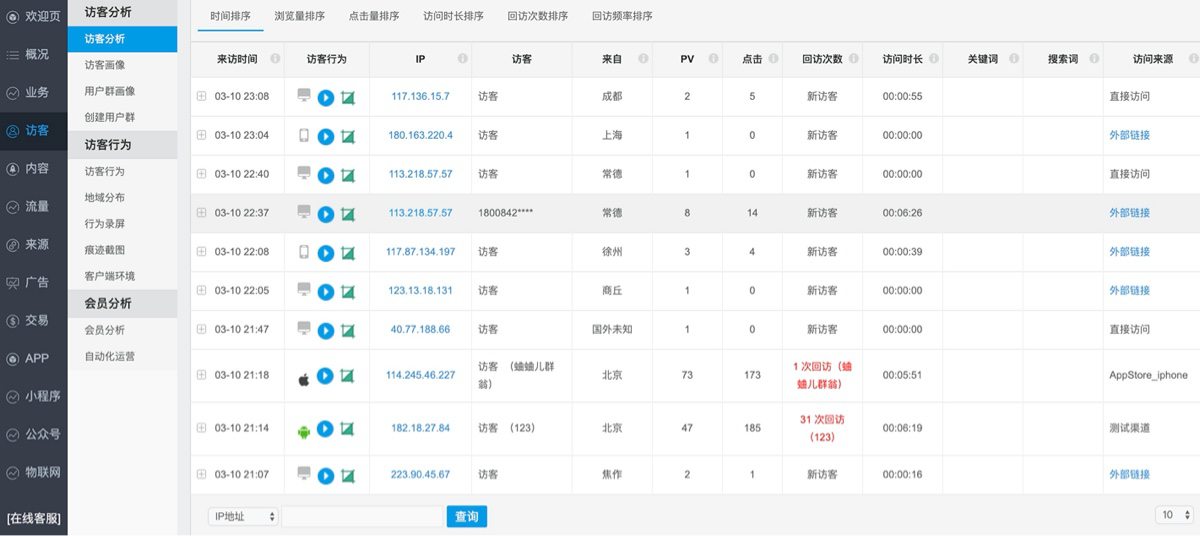Open green trace screenshot icon for 03-10 23:08
The image size is (1200, 536).
pyautogui.click(x=348, y=97)
